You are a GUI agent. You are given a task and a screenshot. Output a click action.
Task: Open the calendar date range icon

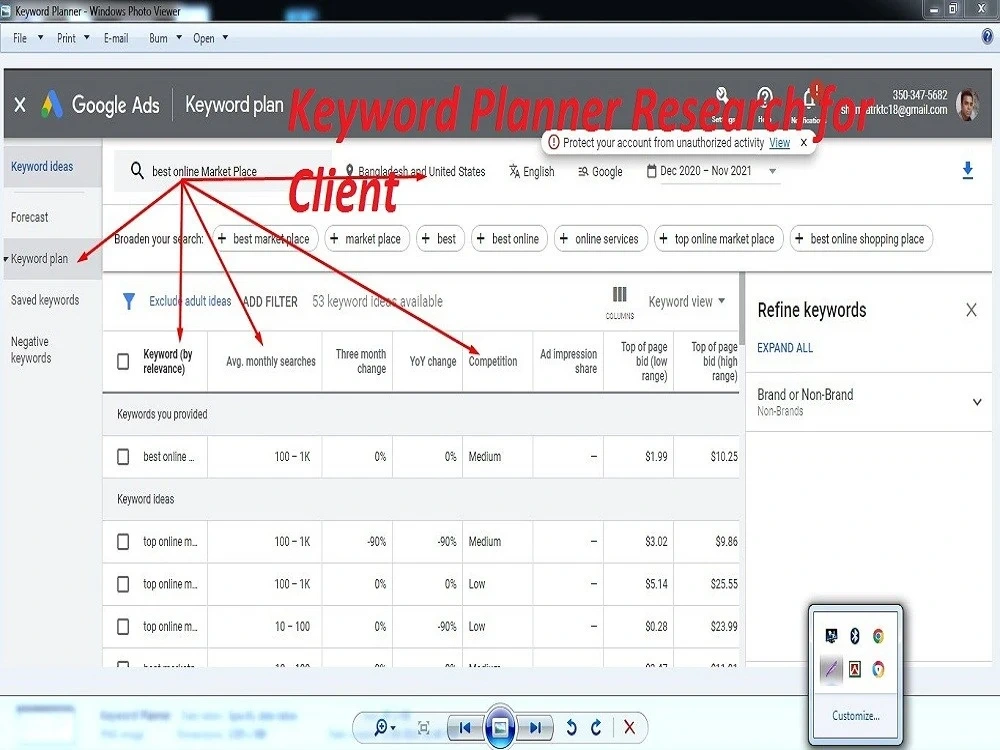pyautogui.click(x=651, y=171)
